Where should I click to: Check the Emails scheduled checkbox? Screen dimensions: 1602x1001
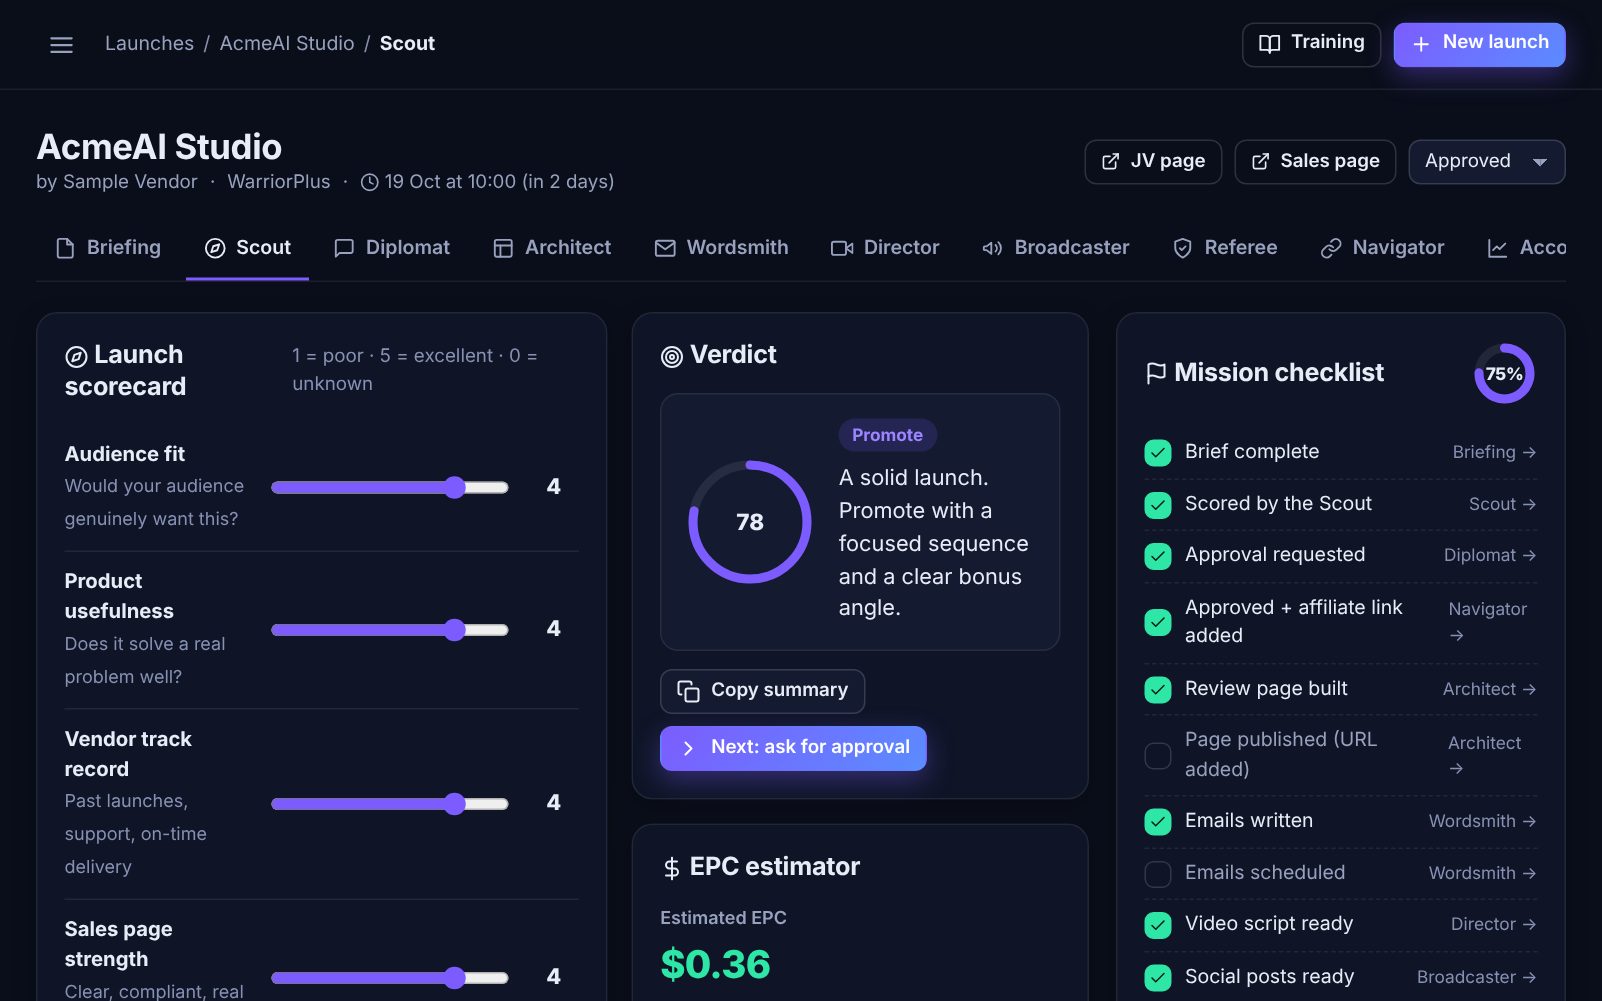coord(1158,874)
